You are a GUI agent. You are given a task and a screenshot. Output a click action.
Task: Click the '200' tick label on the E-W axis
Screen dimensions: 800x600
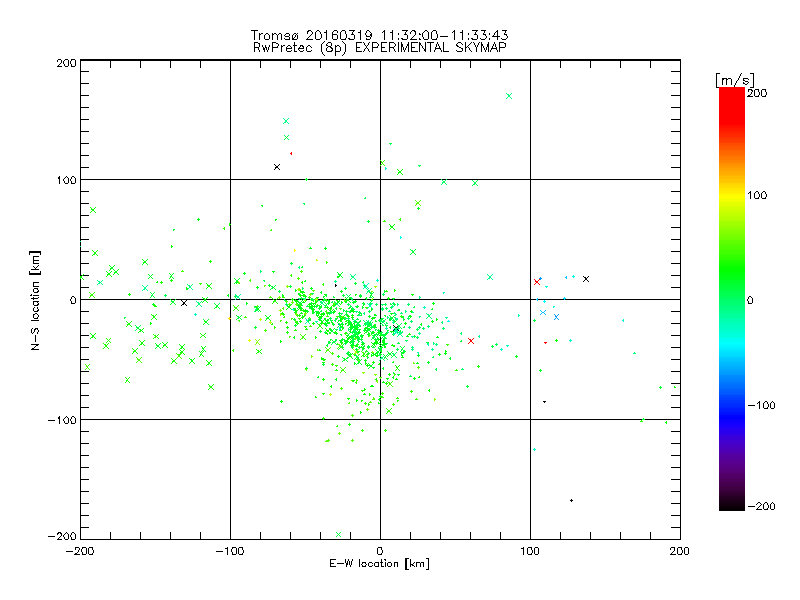pyautogui.click(x=680, y=551)
